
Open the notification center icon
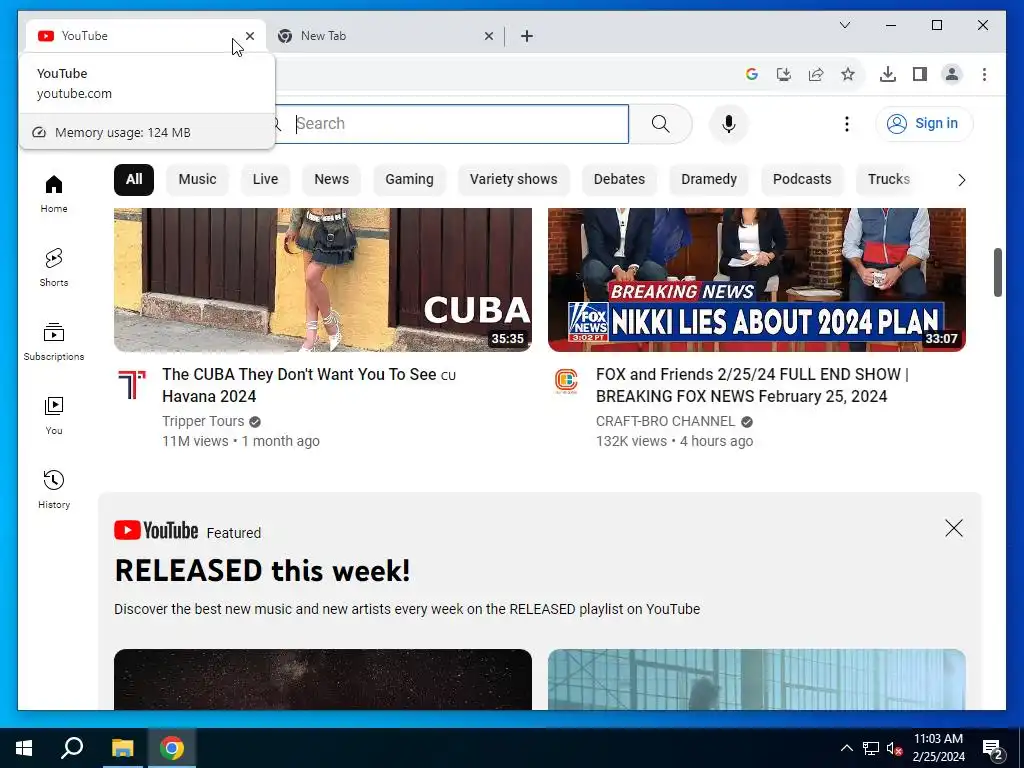point(993,748)
